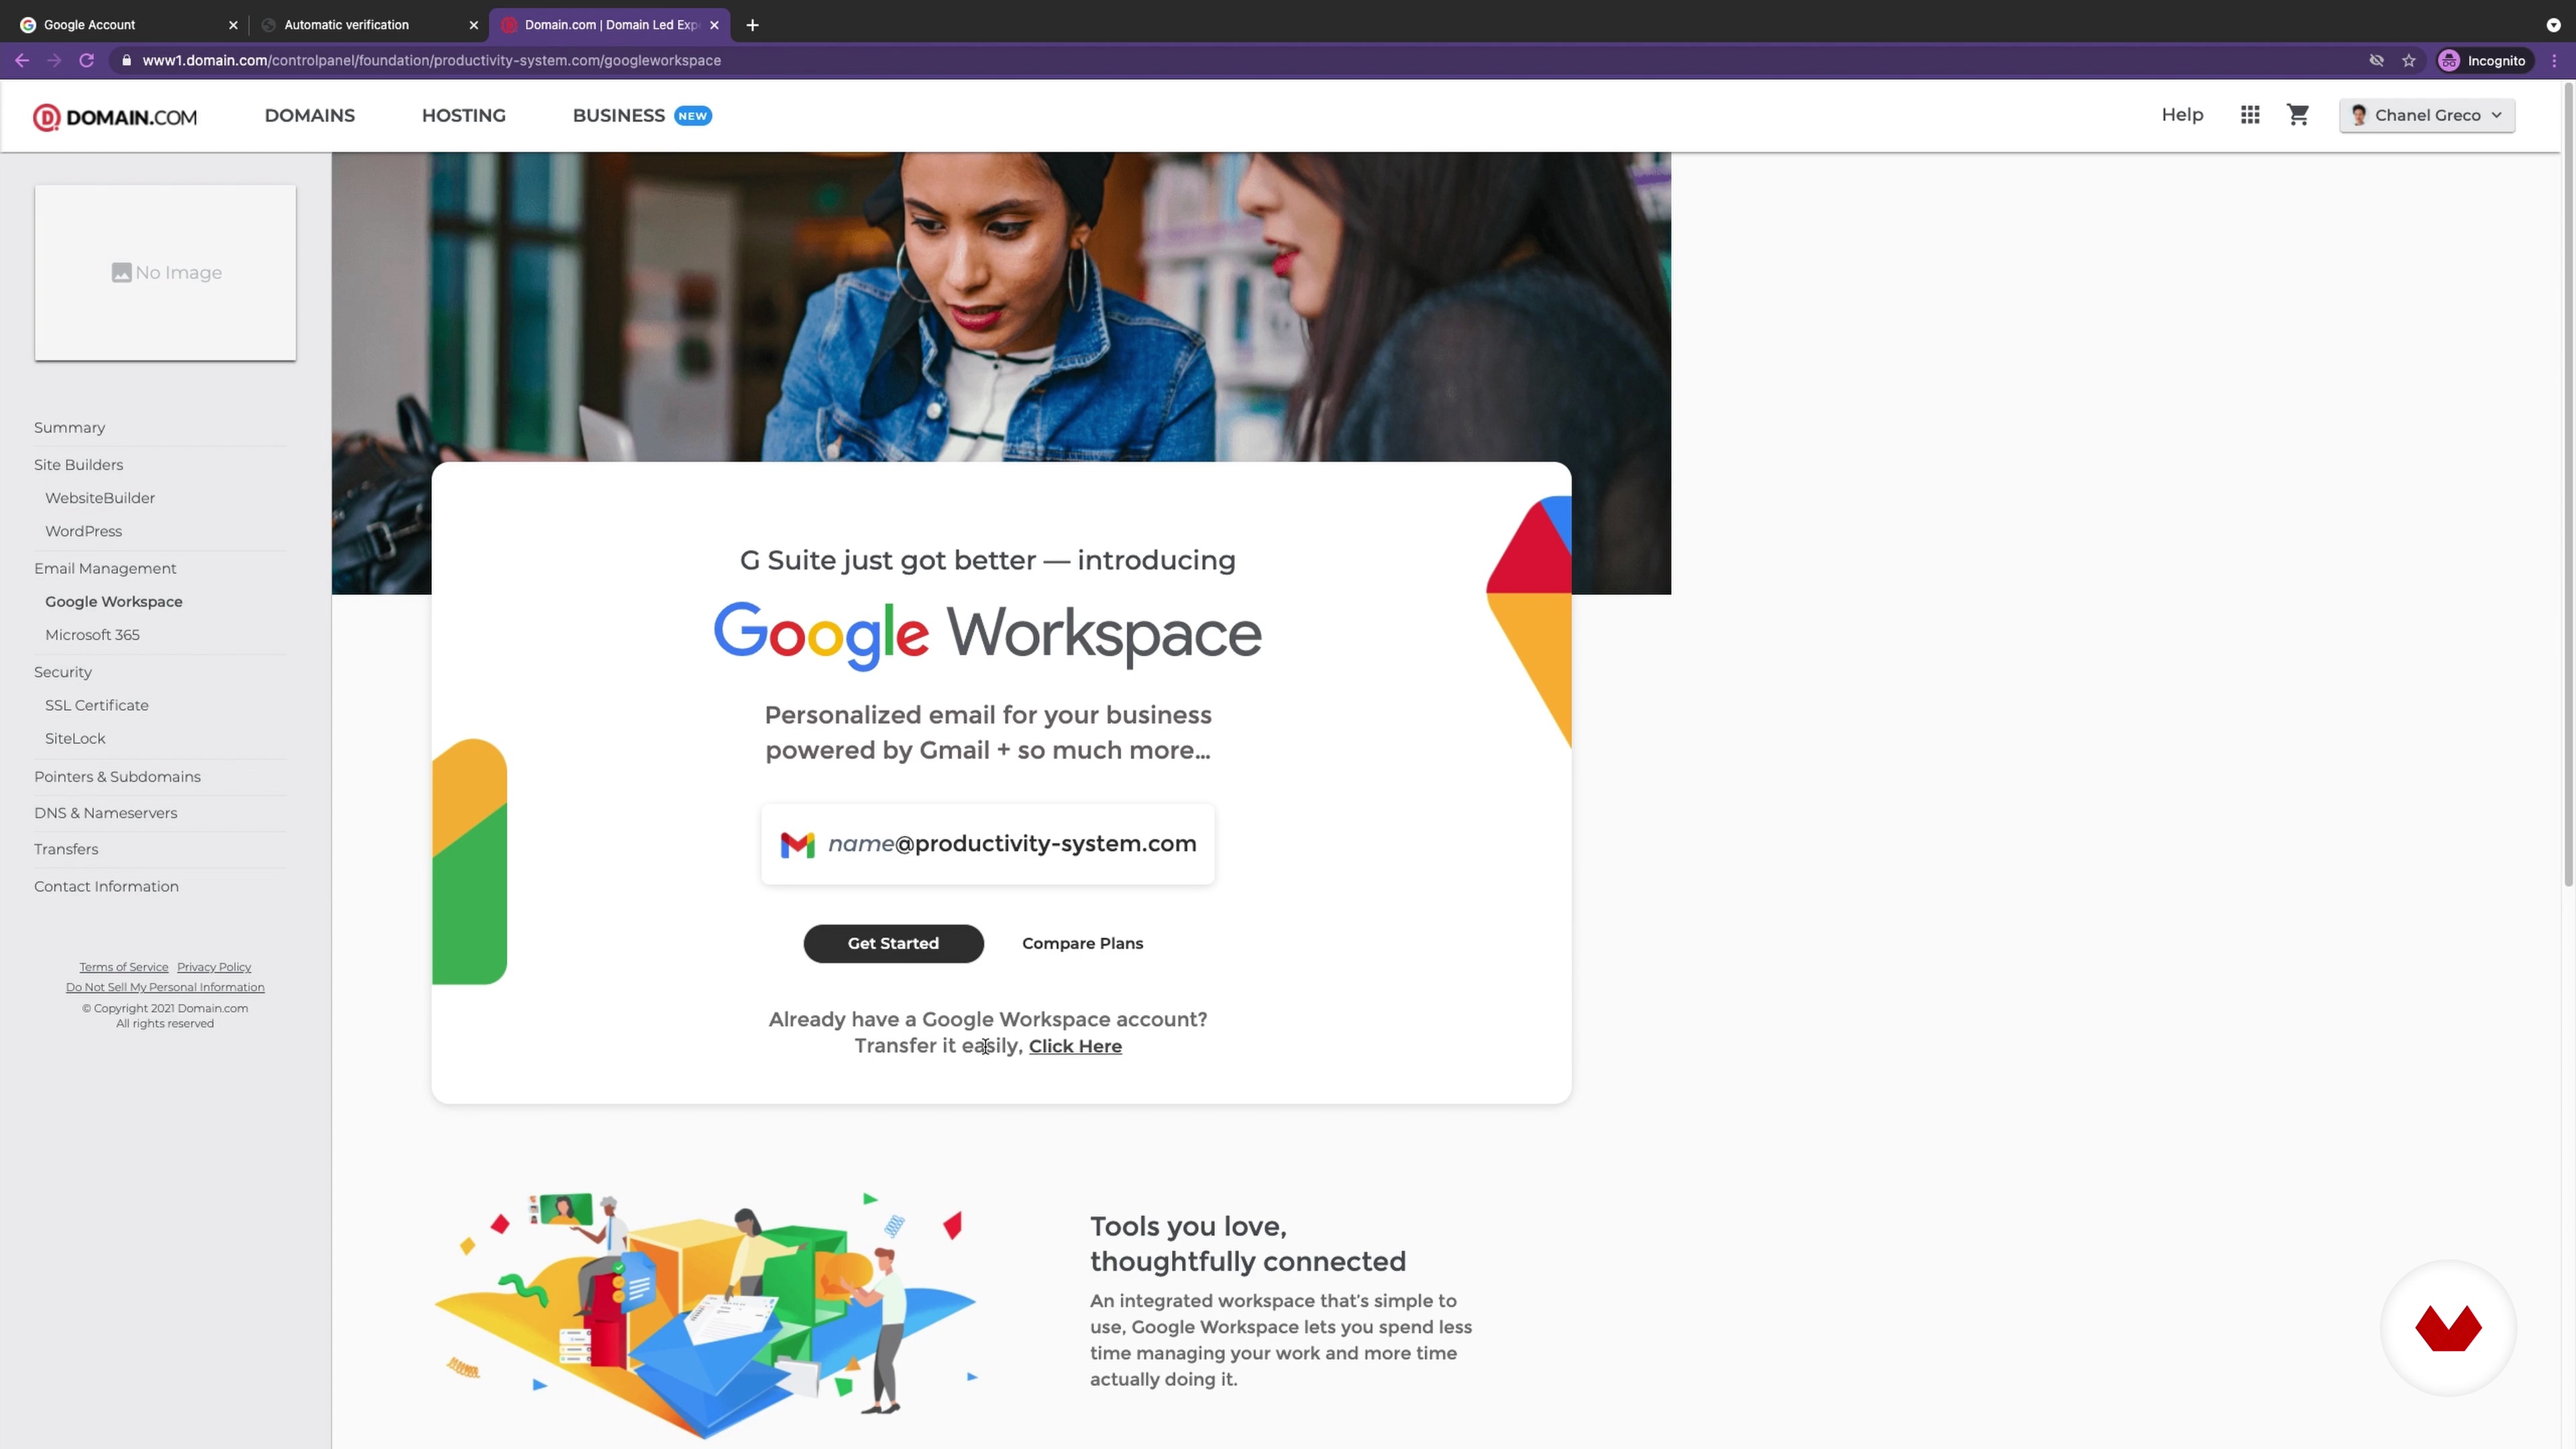Viewport: 2576px width, 1449px height.
Task: Open the apps grid icon
Action: click(x=2250, y=115)
